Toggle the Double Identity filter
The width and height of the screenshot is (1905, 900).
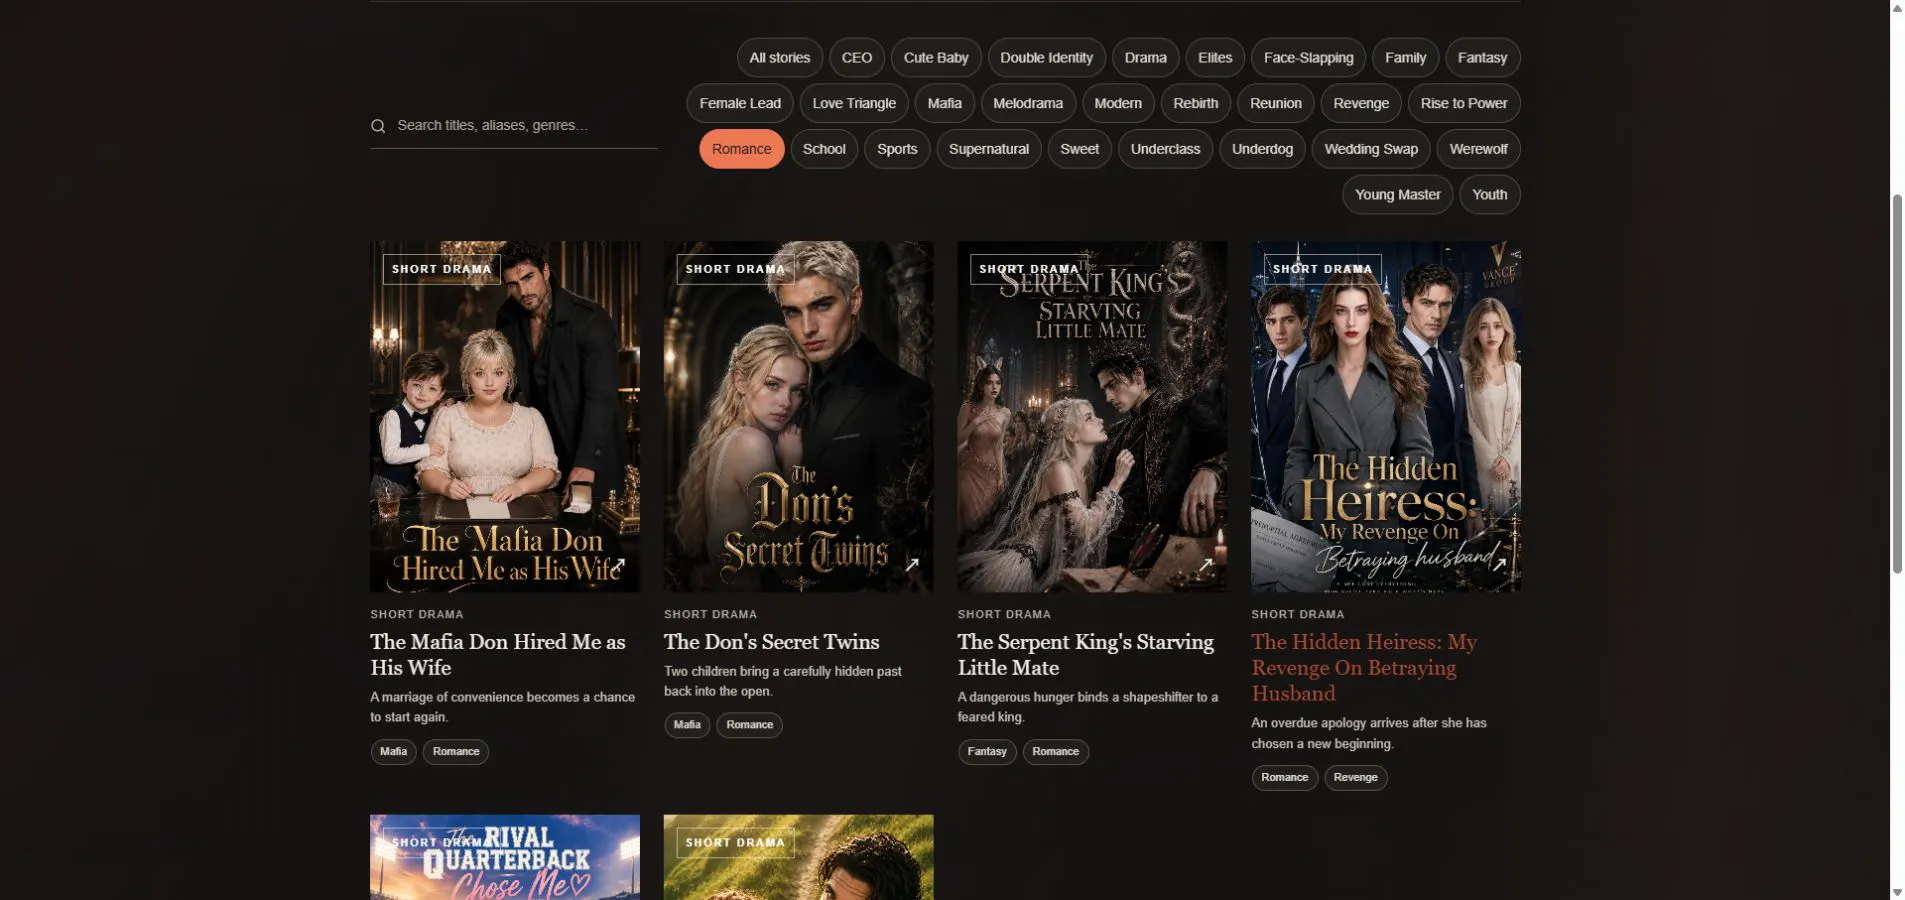point(1046,58)
